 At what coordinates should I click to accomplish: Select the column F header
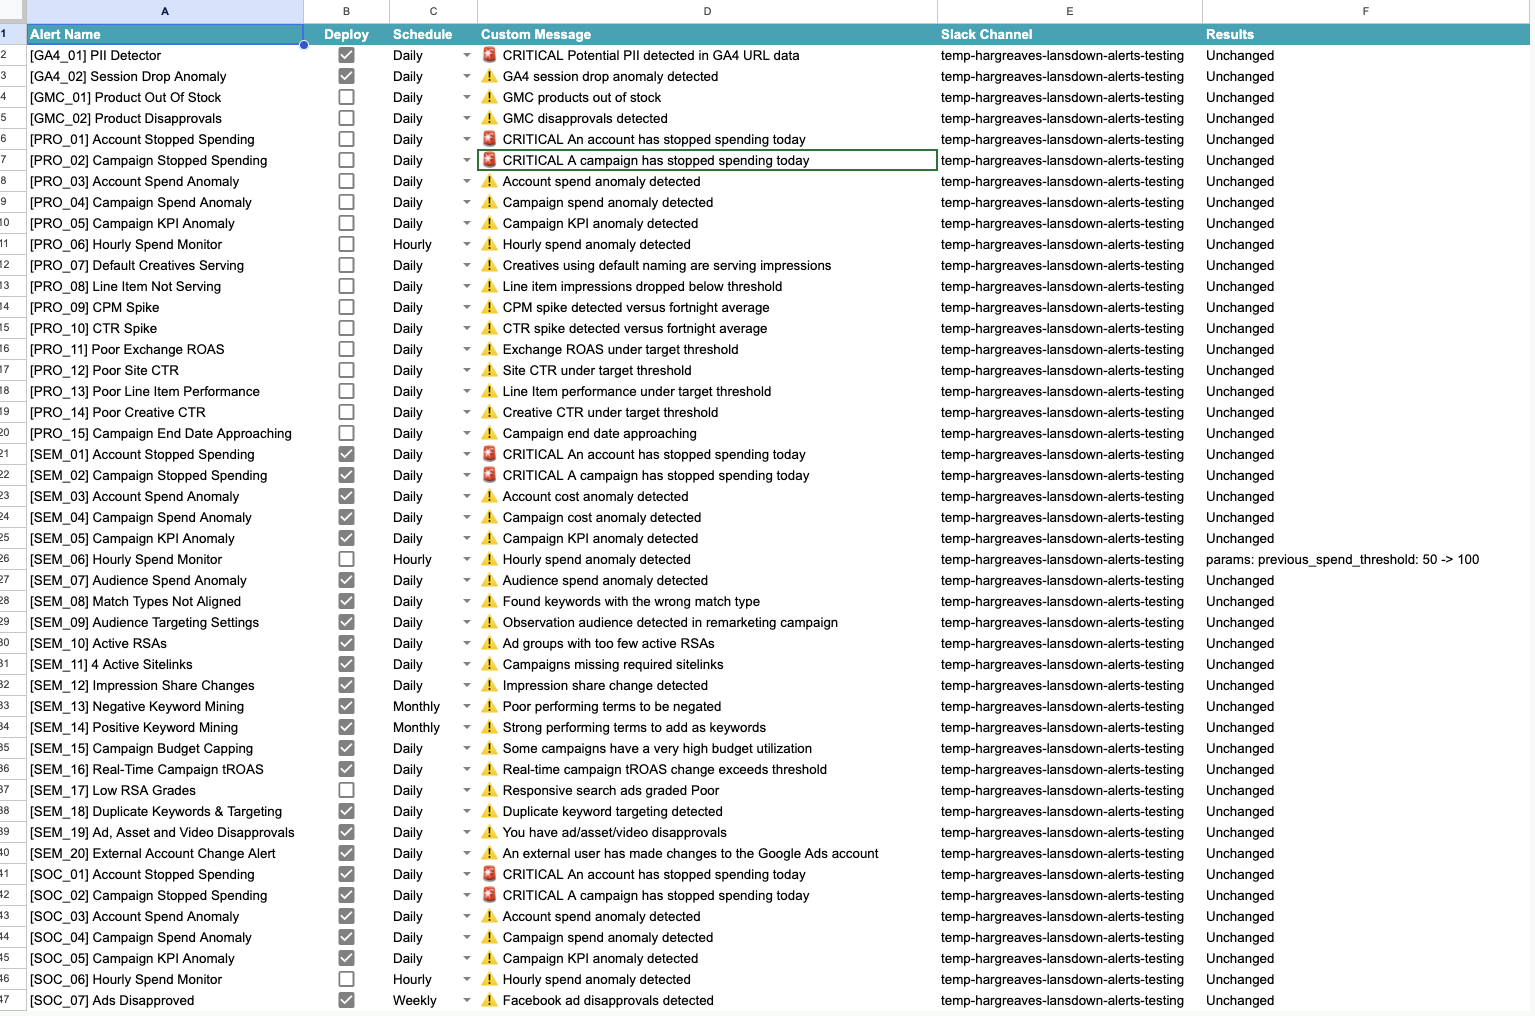[x=1365, y=11]
